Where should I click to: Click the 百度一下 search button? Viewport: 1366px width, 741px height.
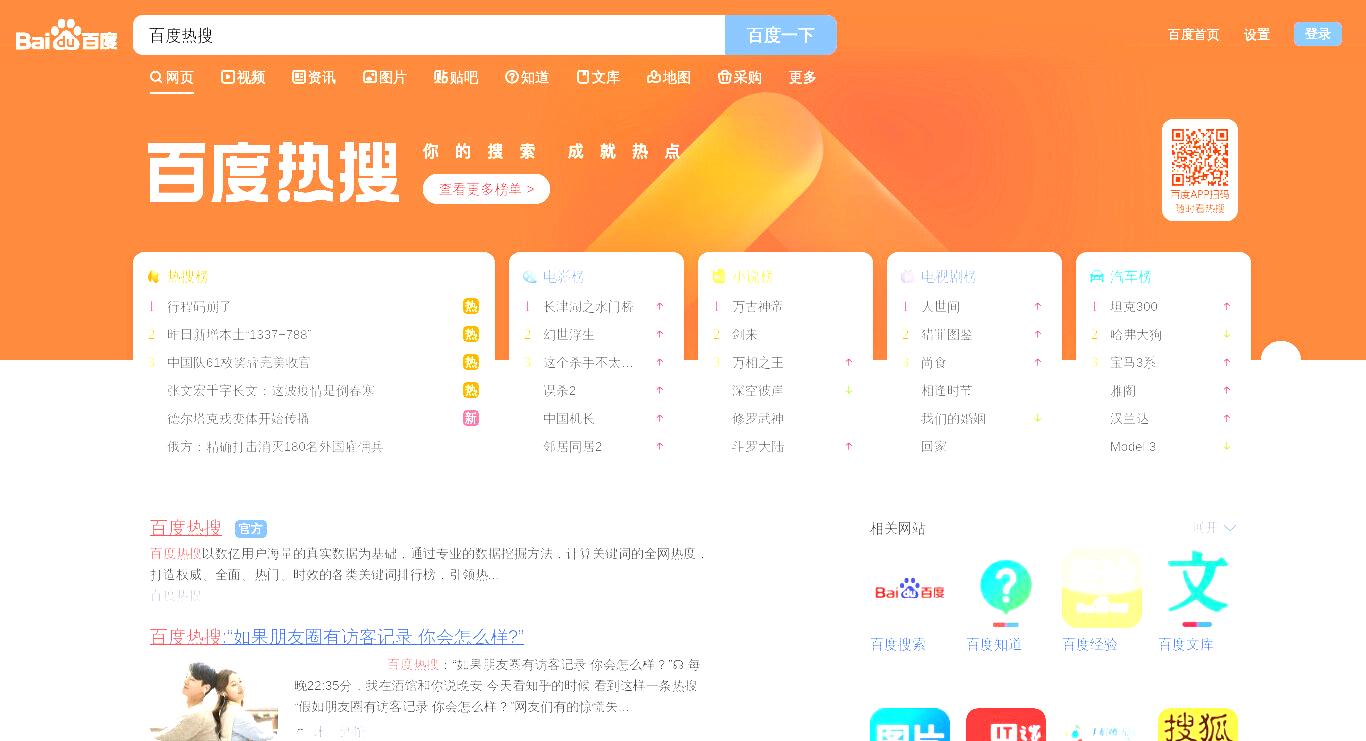[781, 35]
